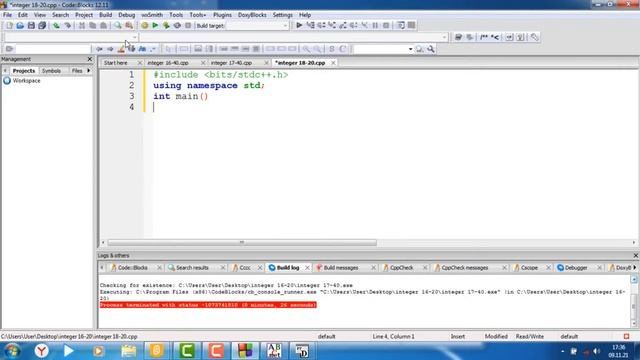Click the match case 'Aa' icon
The image size is (640, 360).
point(142,49)
